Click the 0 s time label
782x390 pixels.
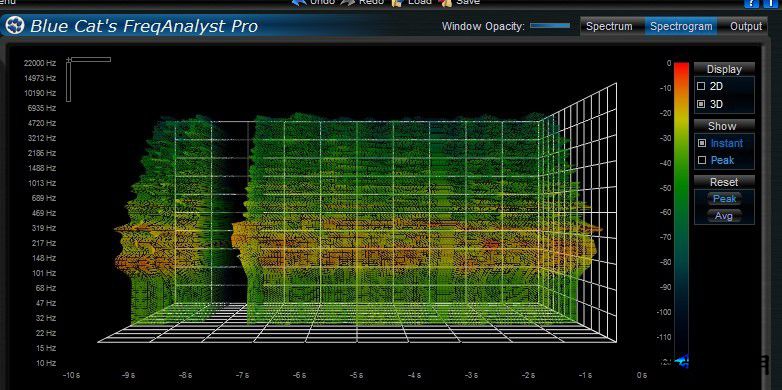click(x=643, y=375)
